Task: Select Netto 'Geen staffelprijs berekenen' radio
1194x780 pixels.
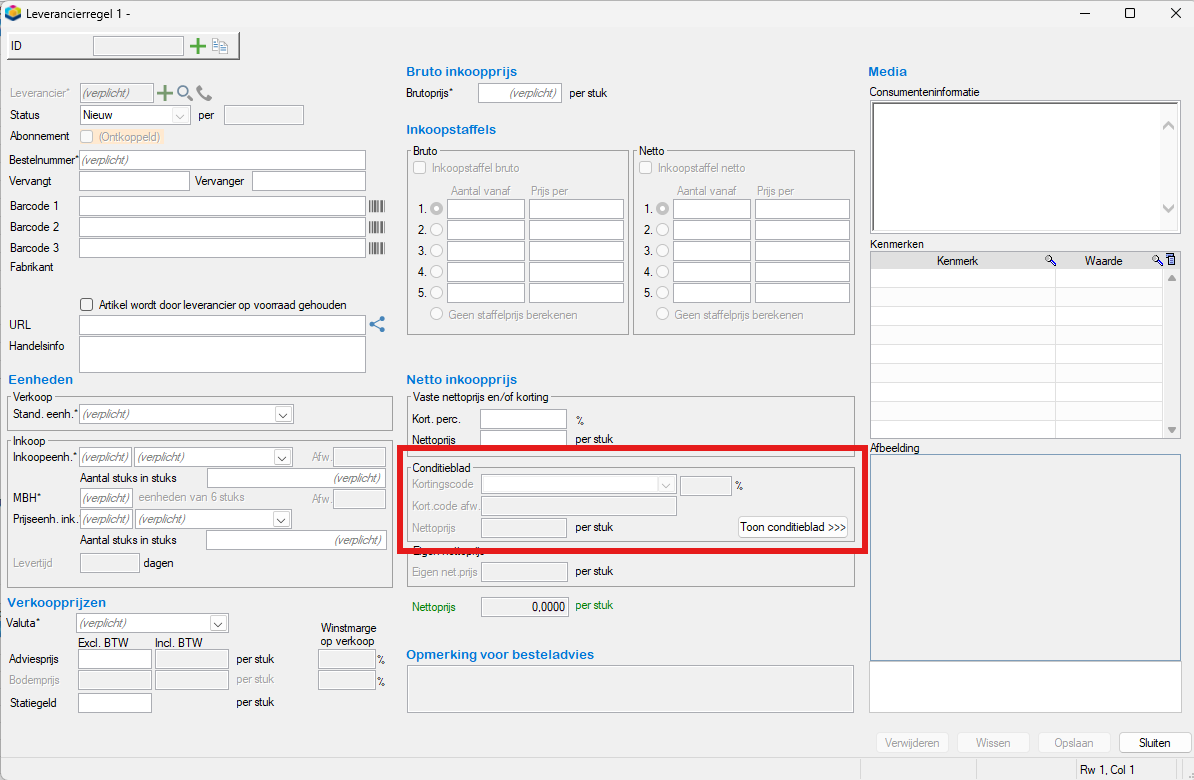Action: 662,314
